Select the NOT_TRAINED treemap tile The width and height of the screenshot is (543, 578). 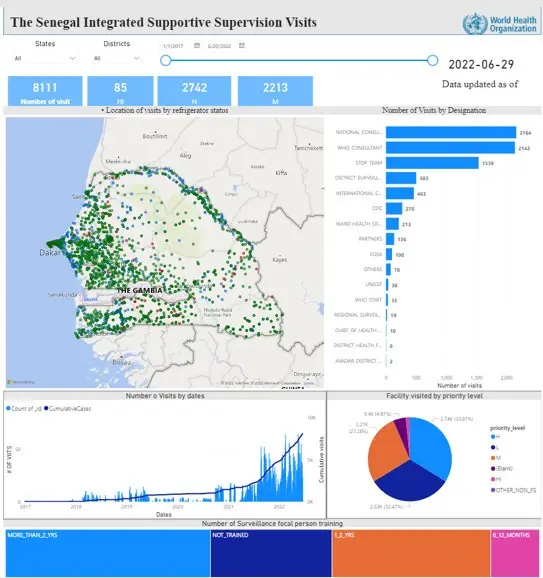(x=271, y=553)
